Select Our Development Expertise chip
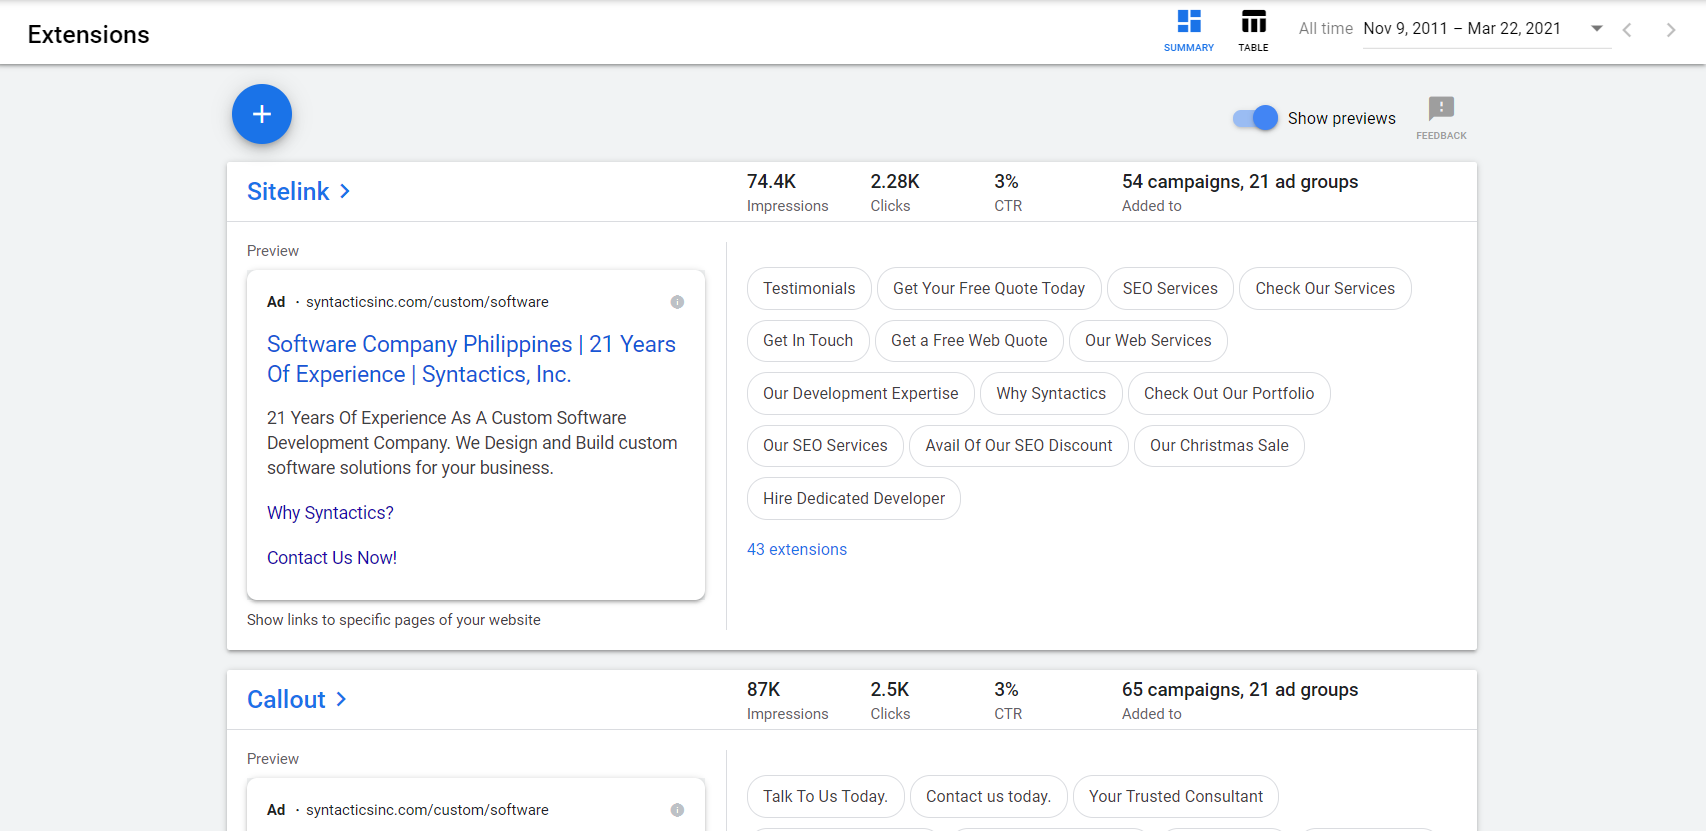The image size is (1706, 831). (860, 394)
